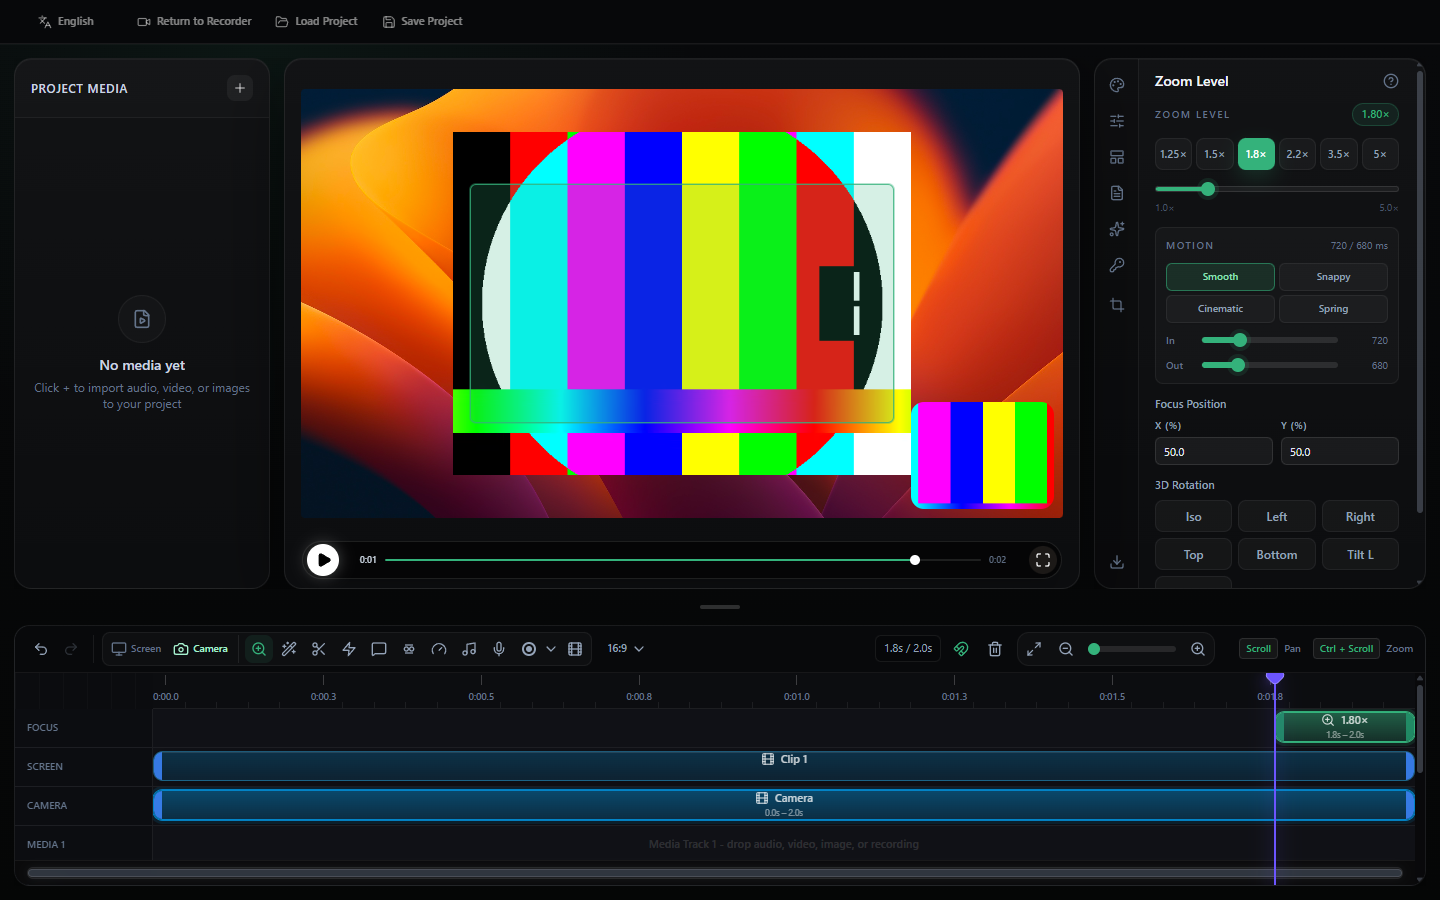Toggle the magnet snapping icon

pyautogui.click(x=961, y=649)
